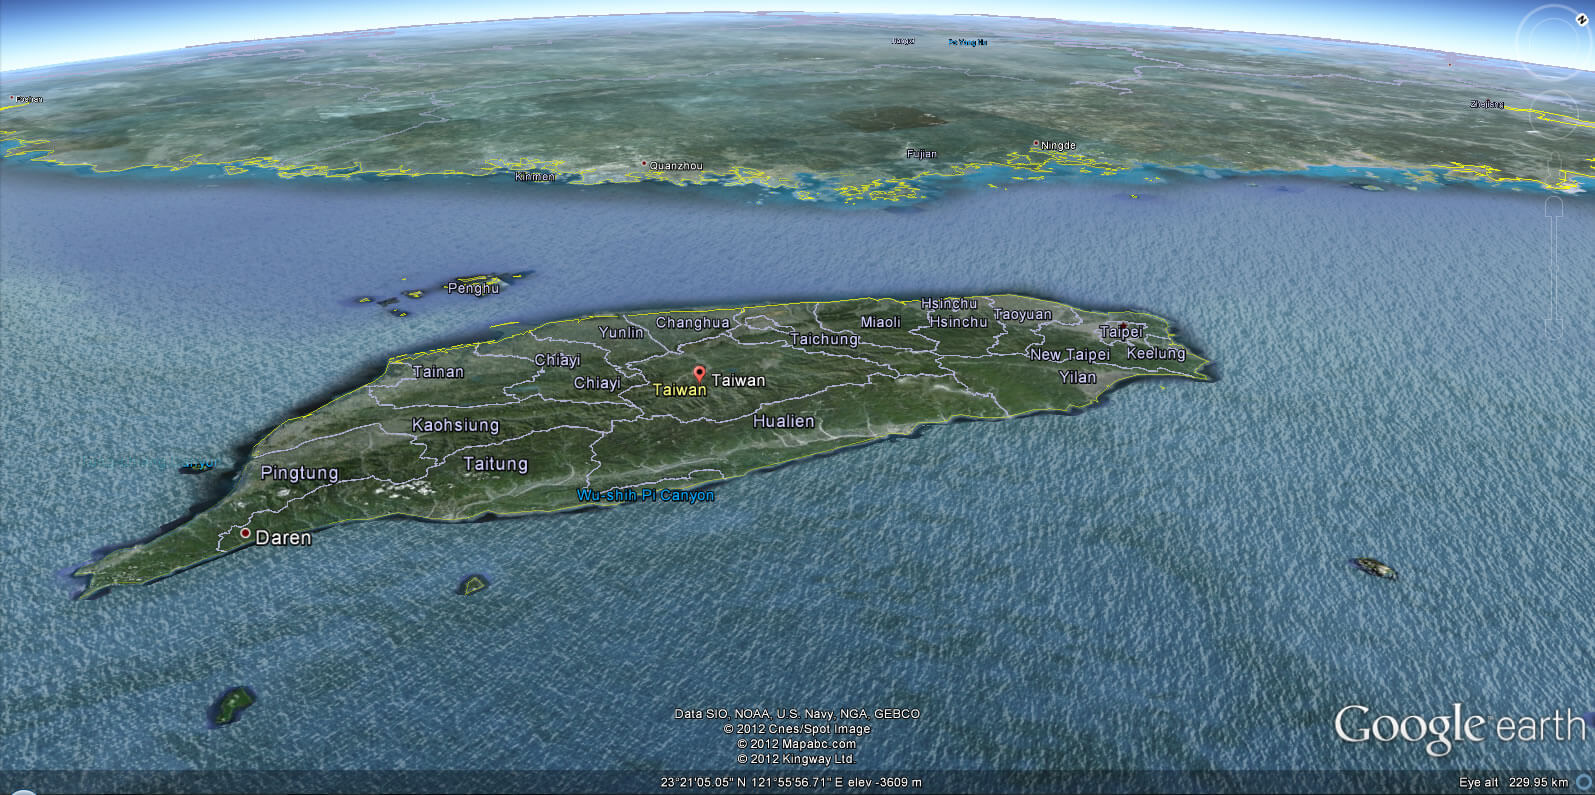Viewport: 1595px width, 795px height.
Task: Click the Wu-shih-Pi Canyon blue label
Action: [646, 495]
